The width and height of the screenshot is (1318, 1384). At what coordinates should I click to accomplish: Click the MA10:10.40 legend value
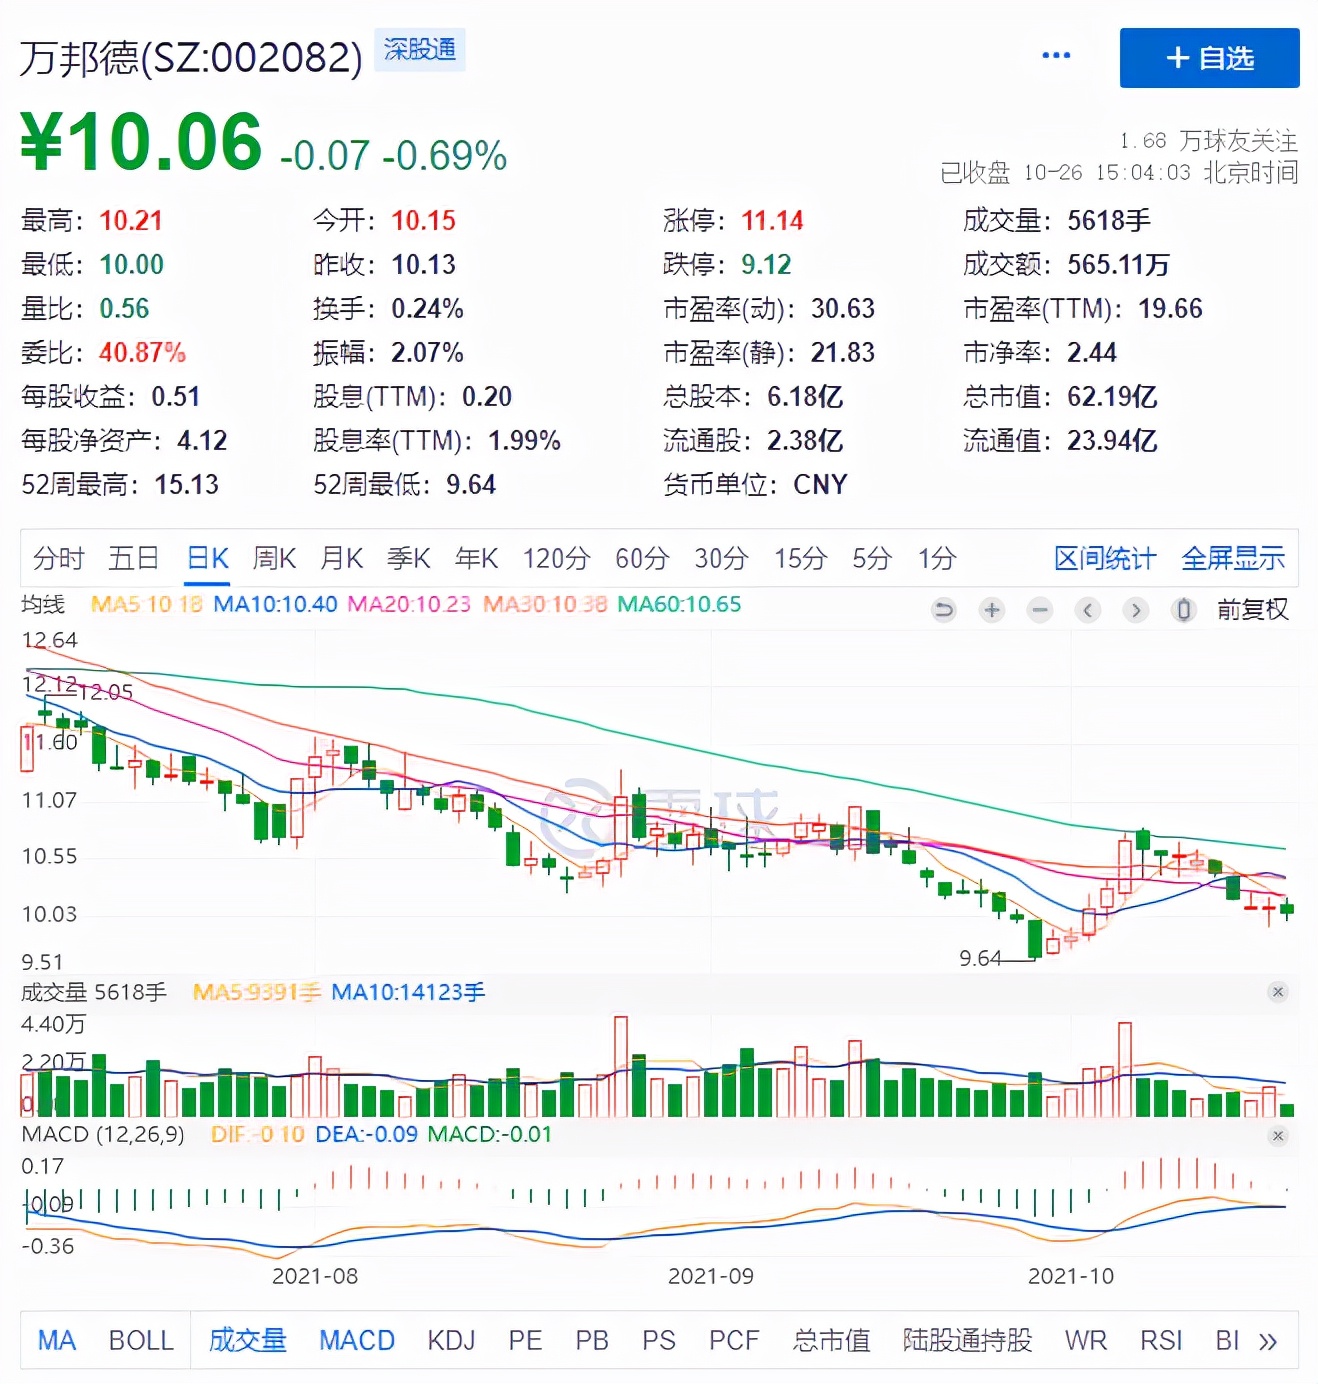[x=275, y=604]
